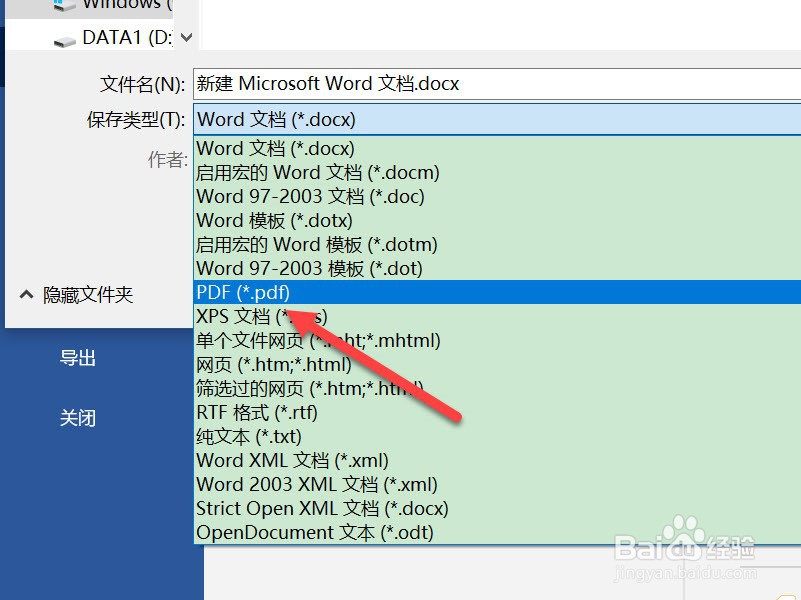Choose Word 模板 (*.dotx) format

[x=497, y=220]
